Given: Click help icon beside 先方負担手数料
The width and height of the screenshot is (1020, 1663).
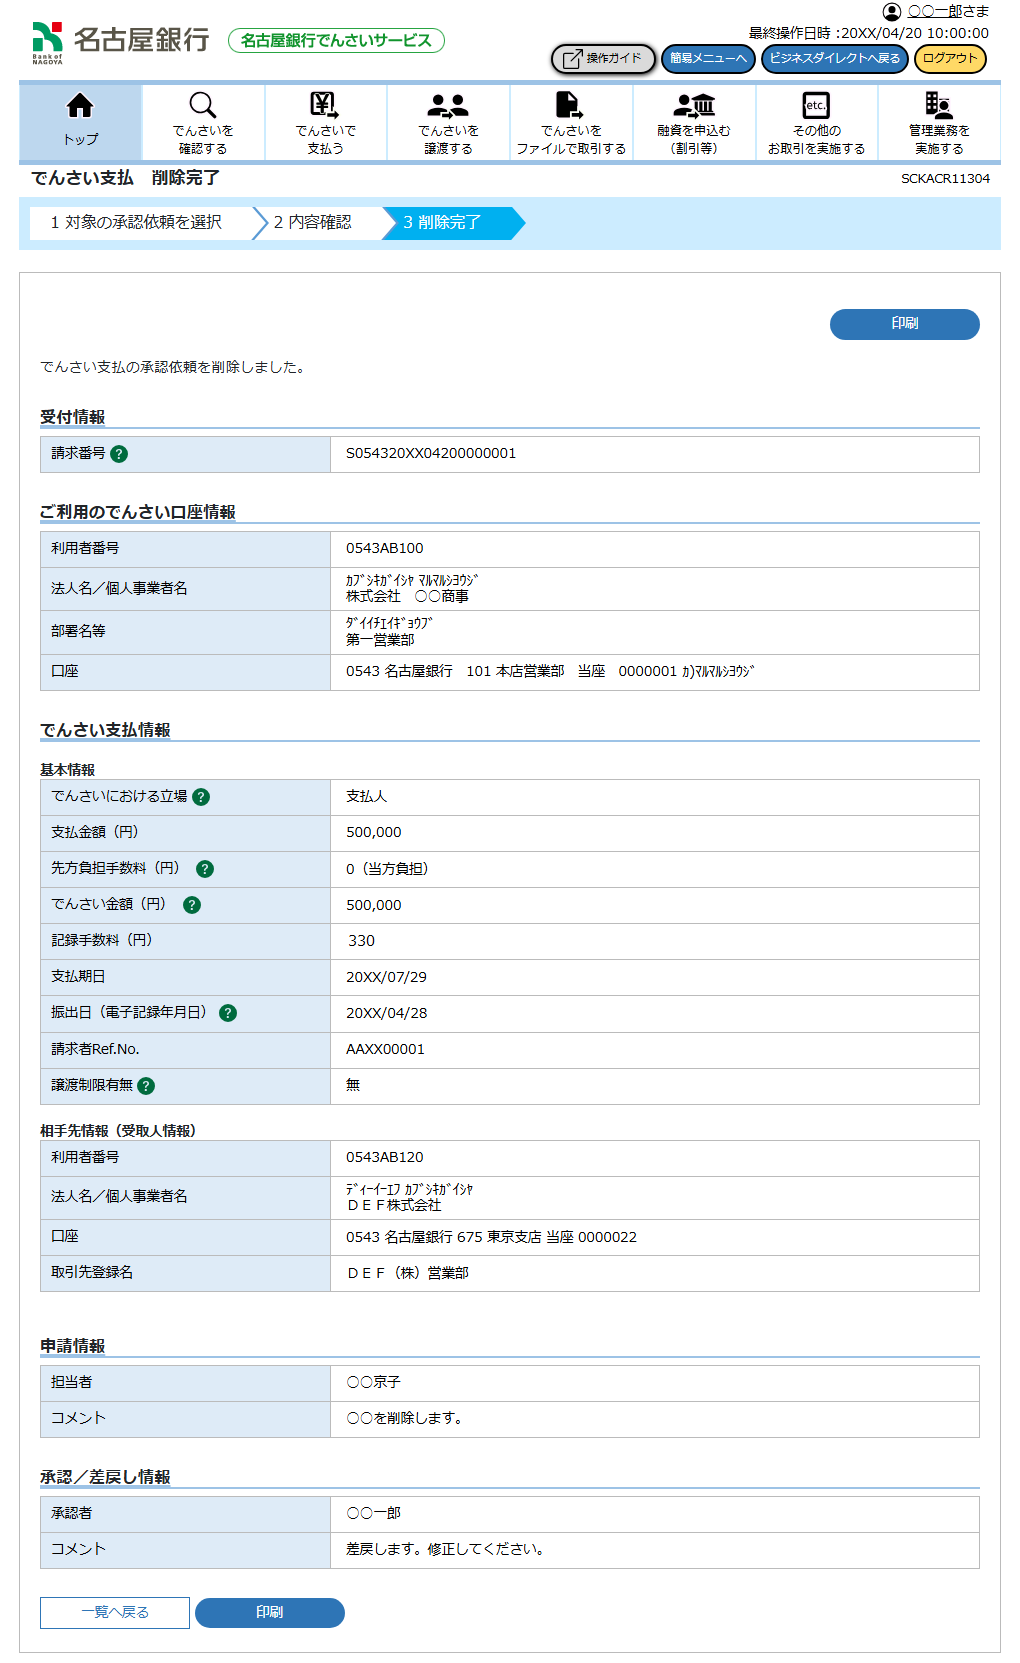Looking at the screenshot, I should 205,869.
